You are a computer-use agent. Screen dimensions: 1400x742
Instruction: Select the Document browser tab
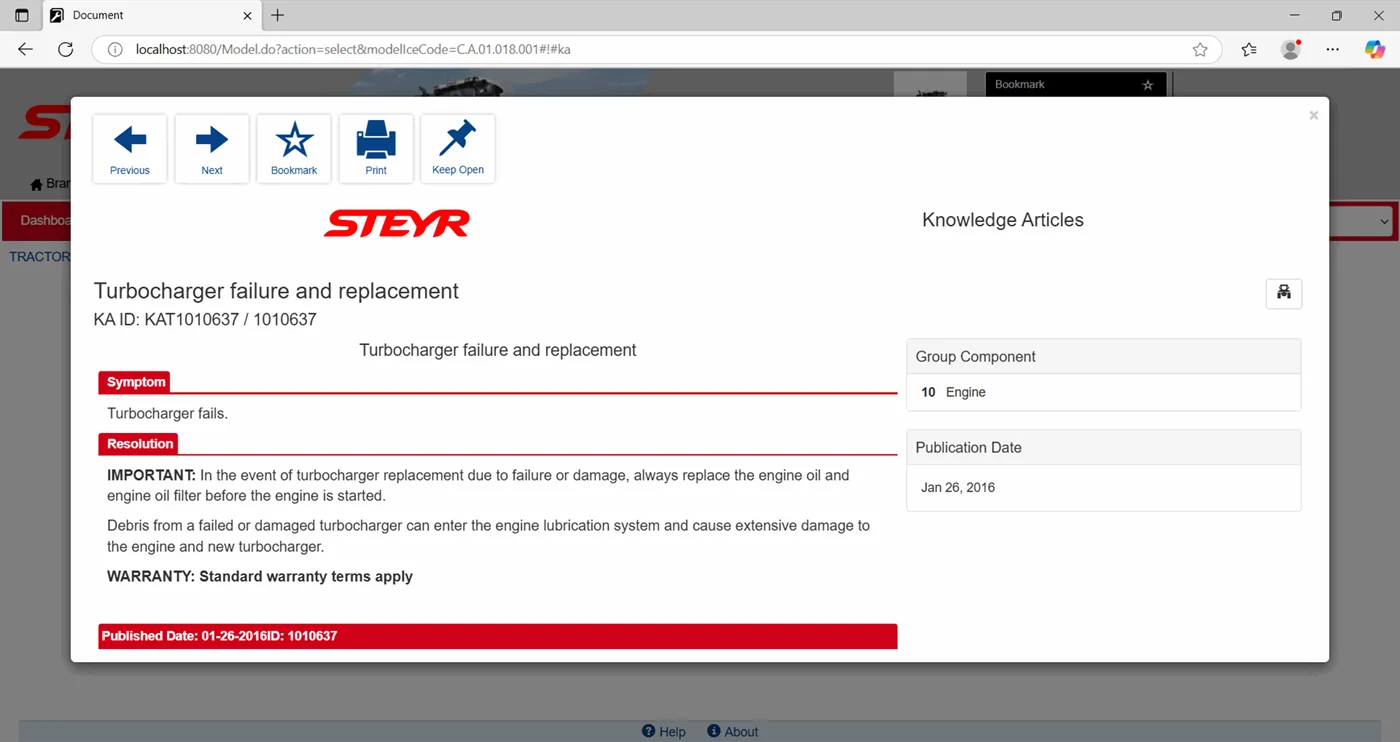point(152,16)
